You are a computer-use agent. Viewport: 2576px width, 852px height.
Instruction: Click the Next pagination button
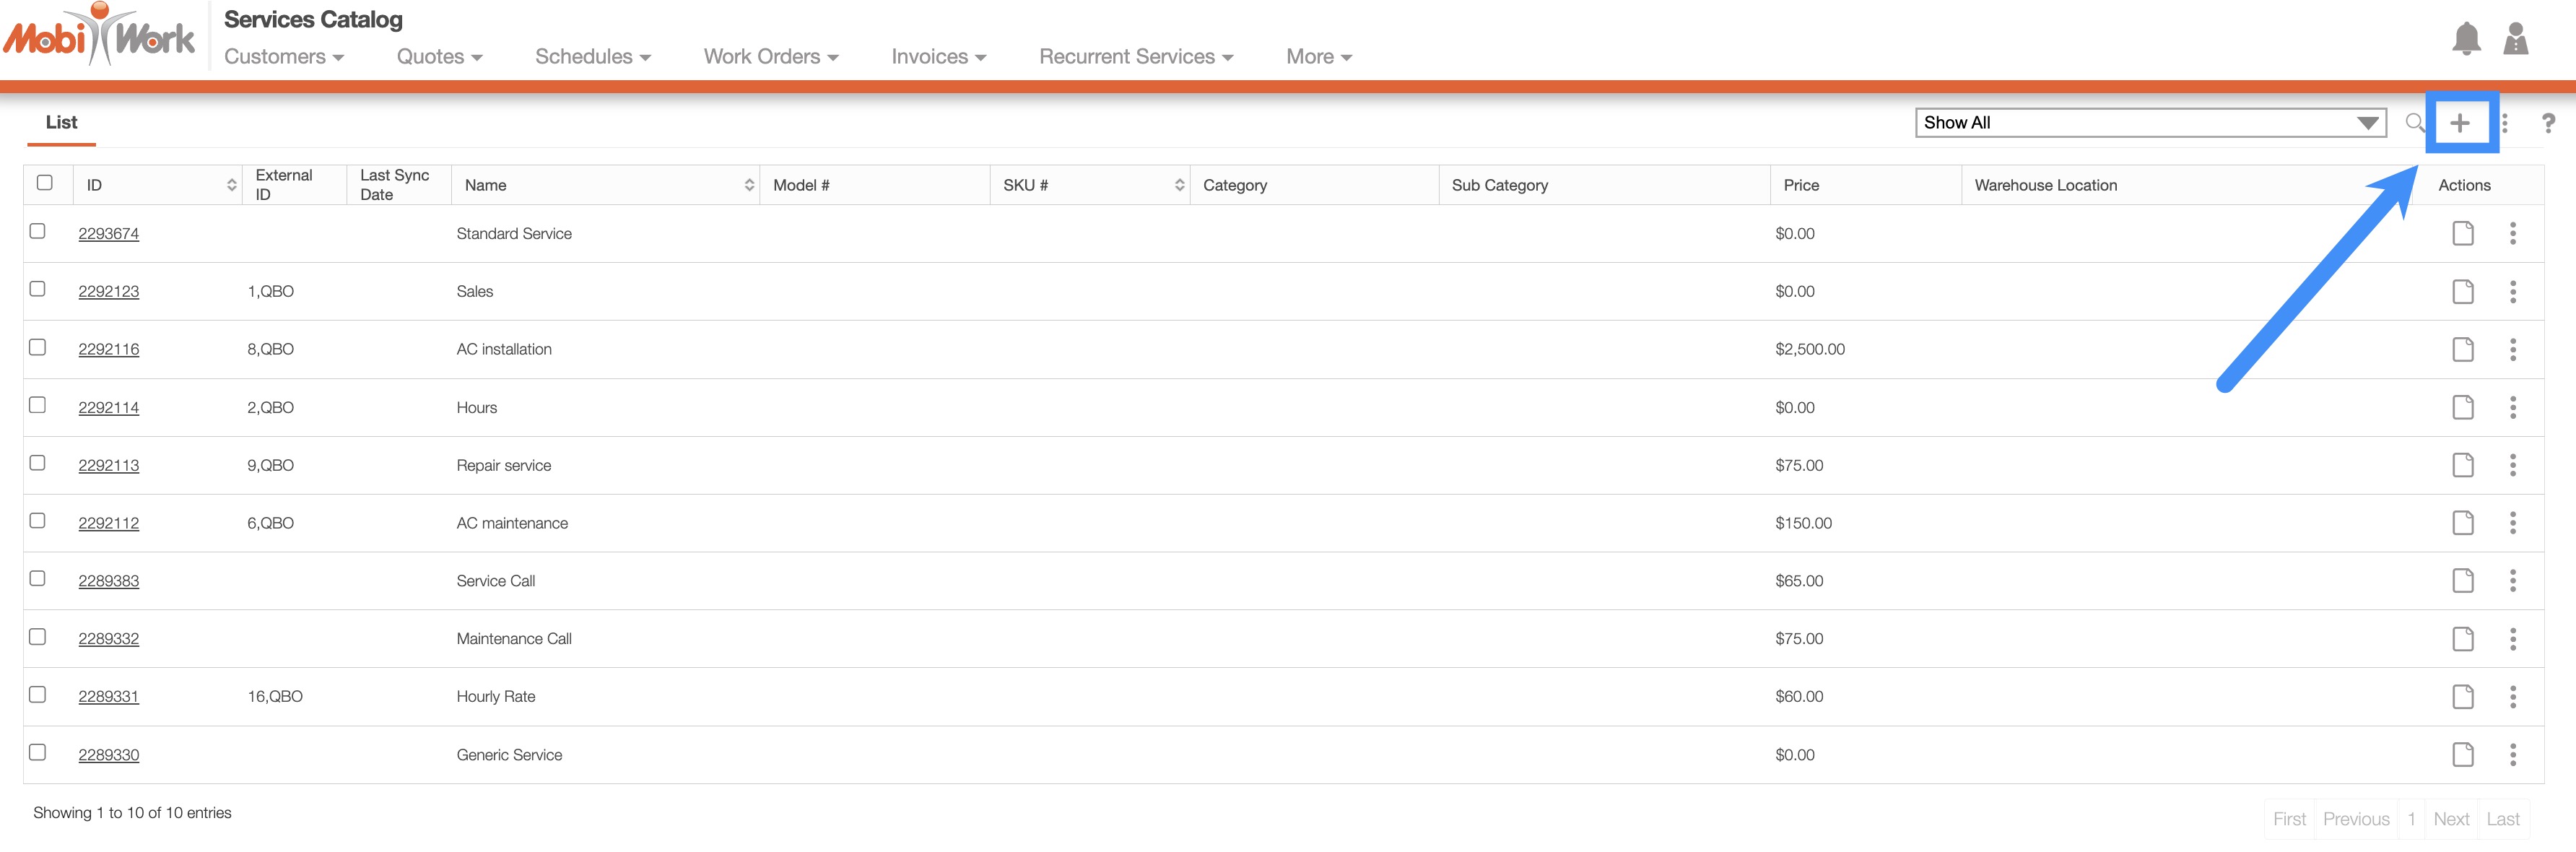pos(2451,819)
